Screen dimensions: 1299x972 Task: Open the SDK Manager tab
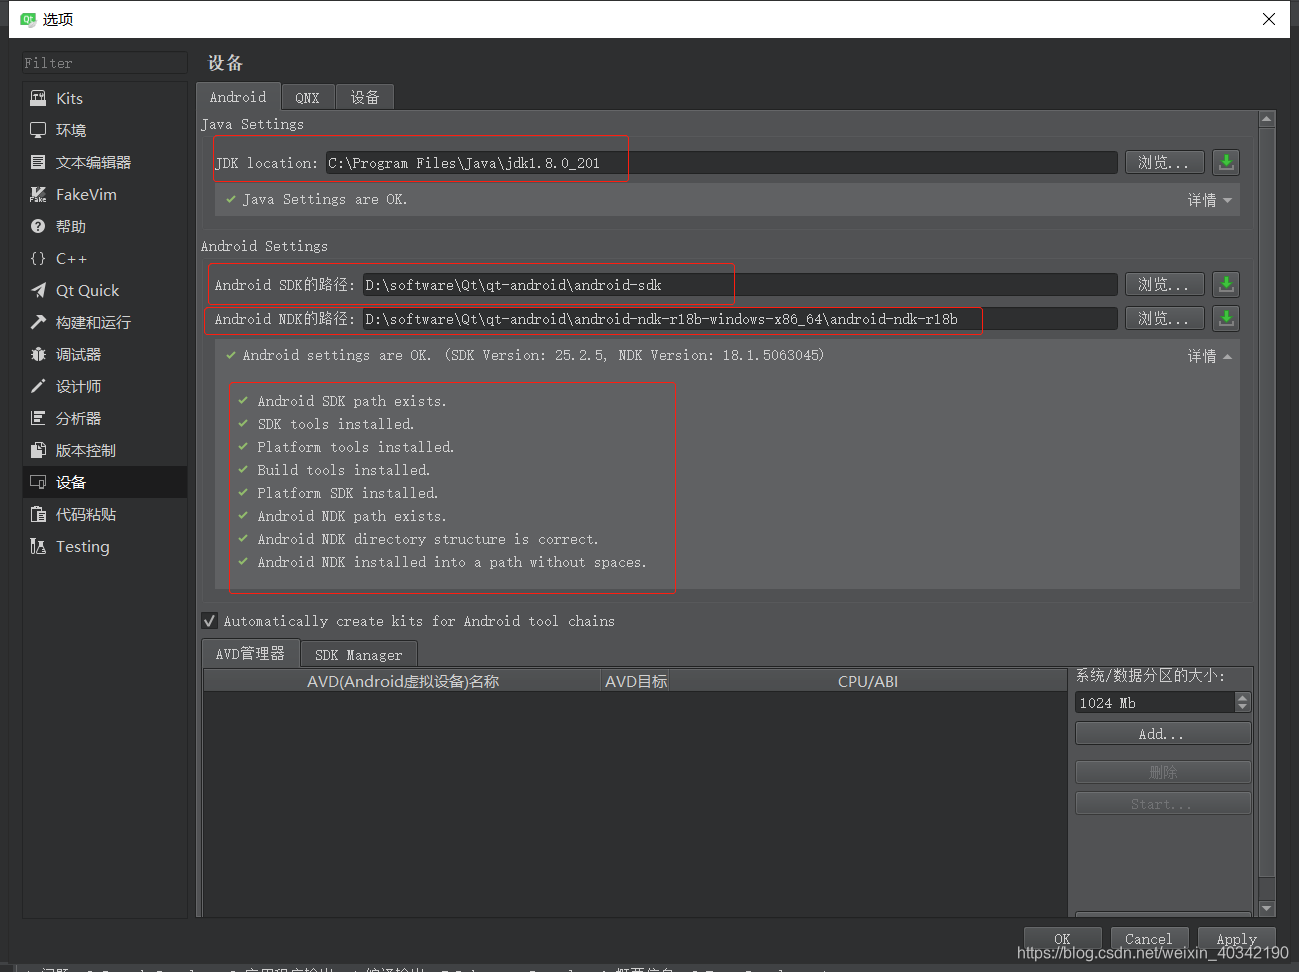point(359,655)
